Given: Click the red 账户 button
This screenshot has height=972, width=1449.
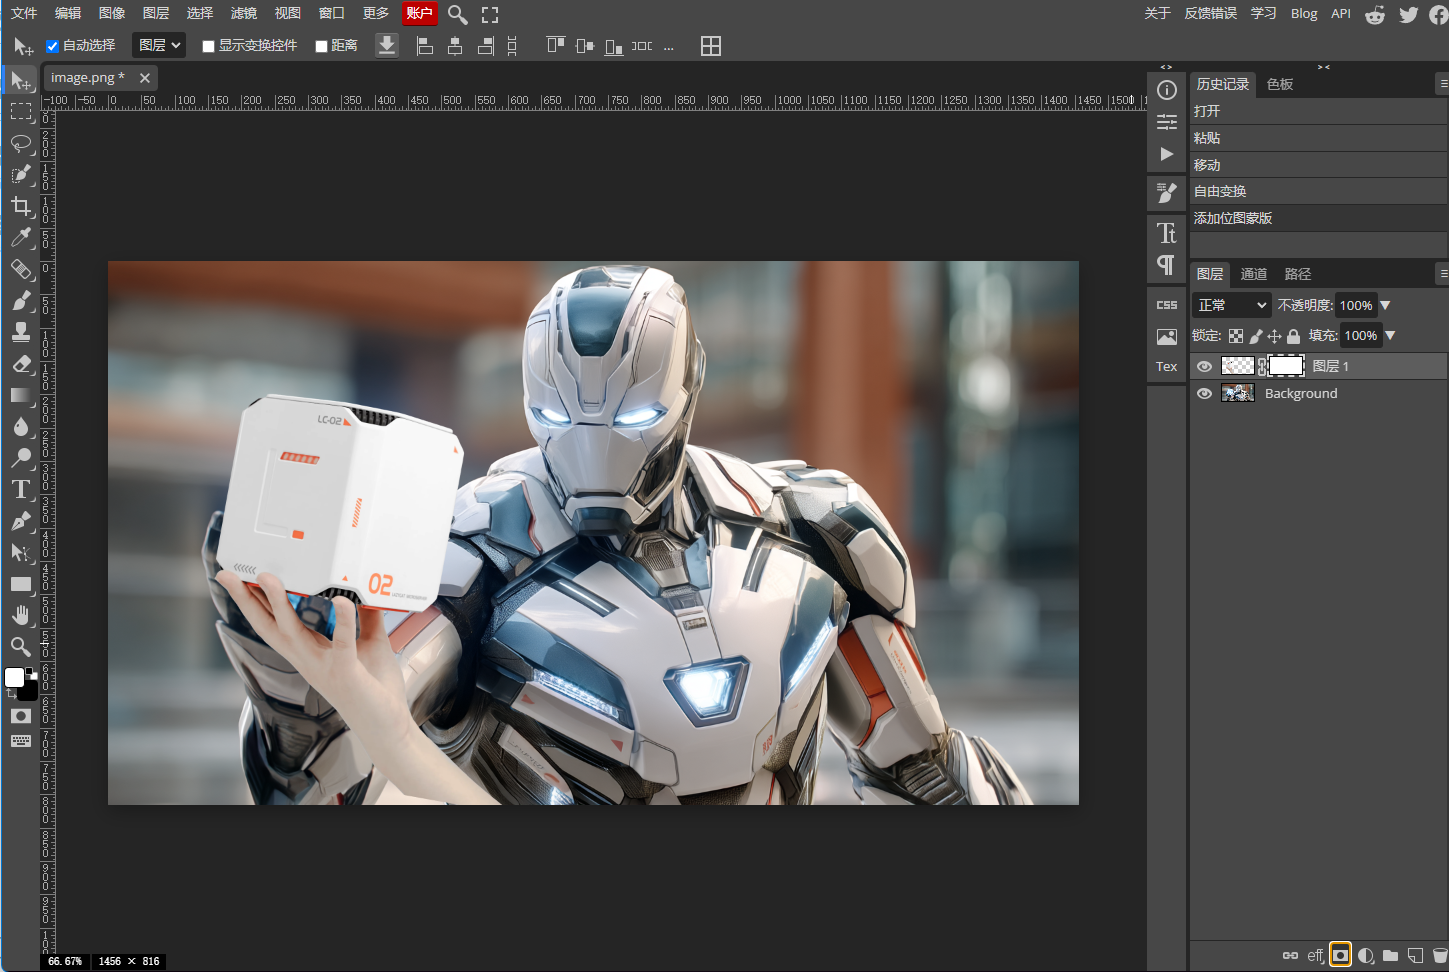Looking at the screenshot, I should point(420,13).
